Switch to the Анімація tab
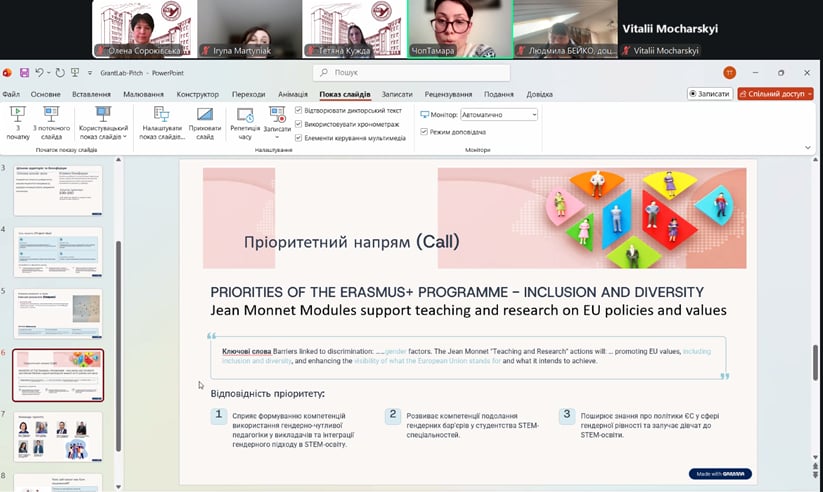Screen dimensions: 823x492 tap(293, 94)
